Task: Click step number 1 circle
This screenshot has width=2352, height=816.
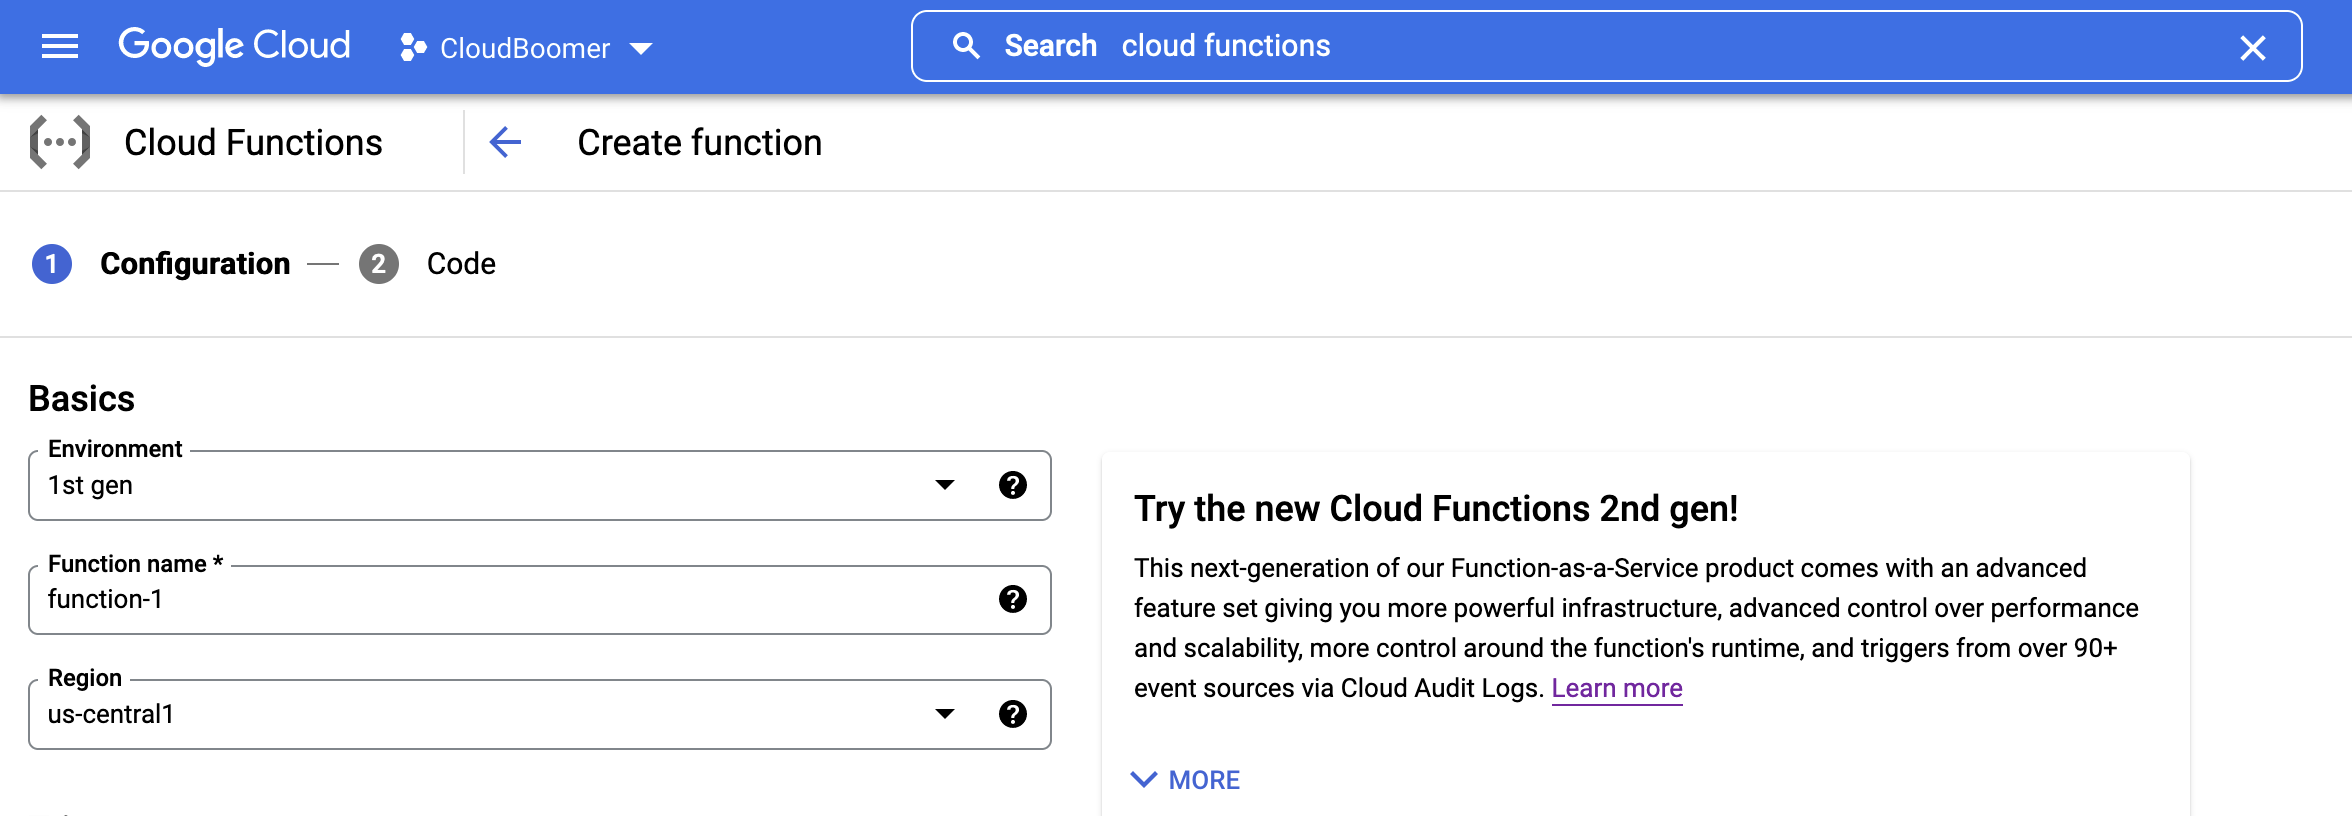Action: point(52,264)
